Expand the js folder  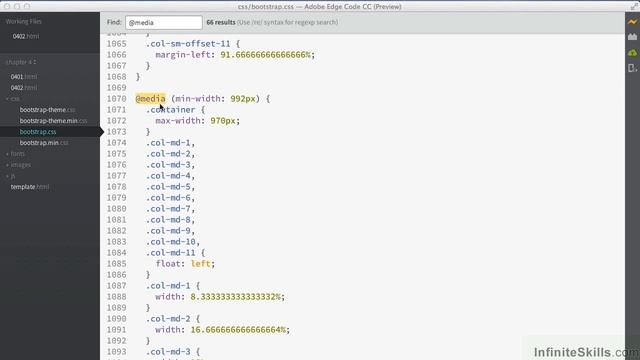[11, 176]
